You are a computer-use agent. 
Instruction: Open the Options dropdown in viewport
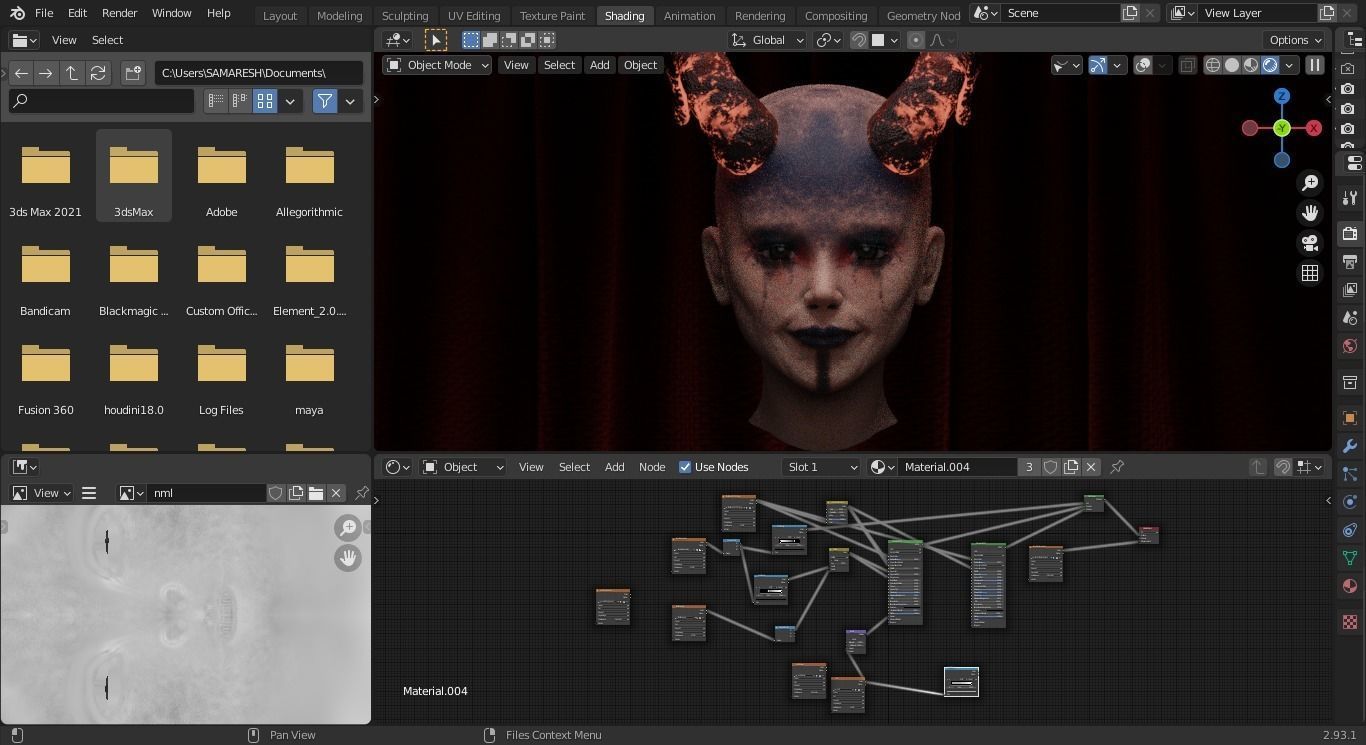click(x=1296, y=40)
